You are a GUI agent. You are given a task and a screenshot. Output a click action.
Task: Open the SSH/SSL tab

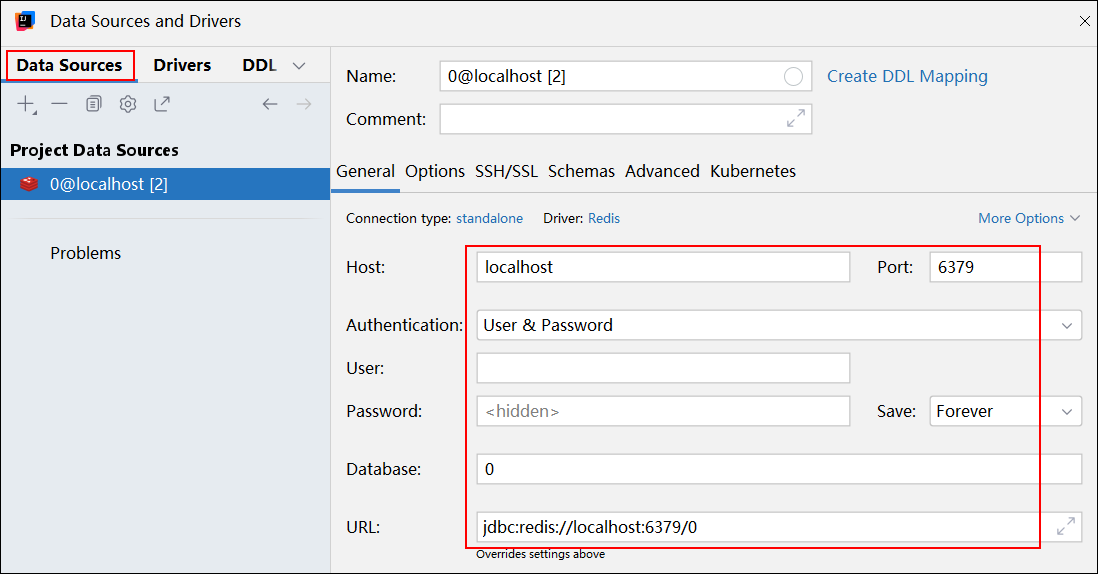click(506, 171)
